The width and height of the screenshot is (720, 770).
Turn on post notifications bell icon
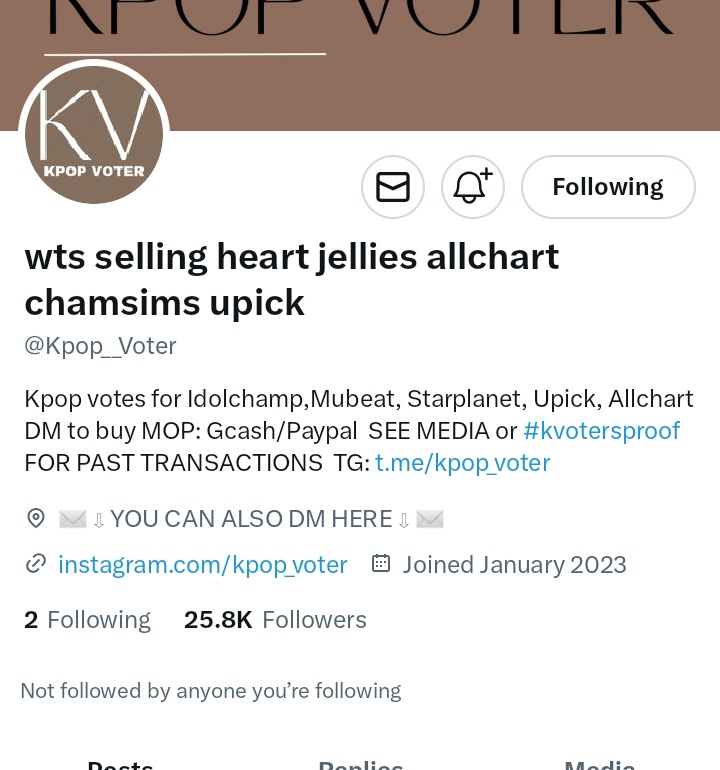[x=472, y=187]
